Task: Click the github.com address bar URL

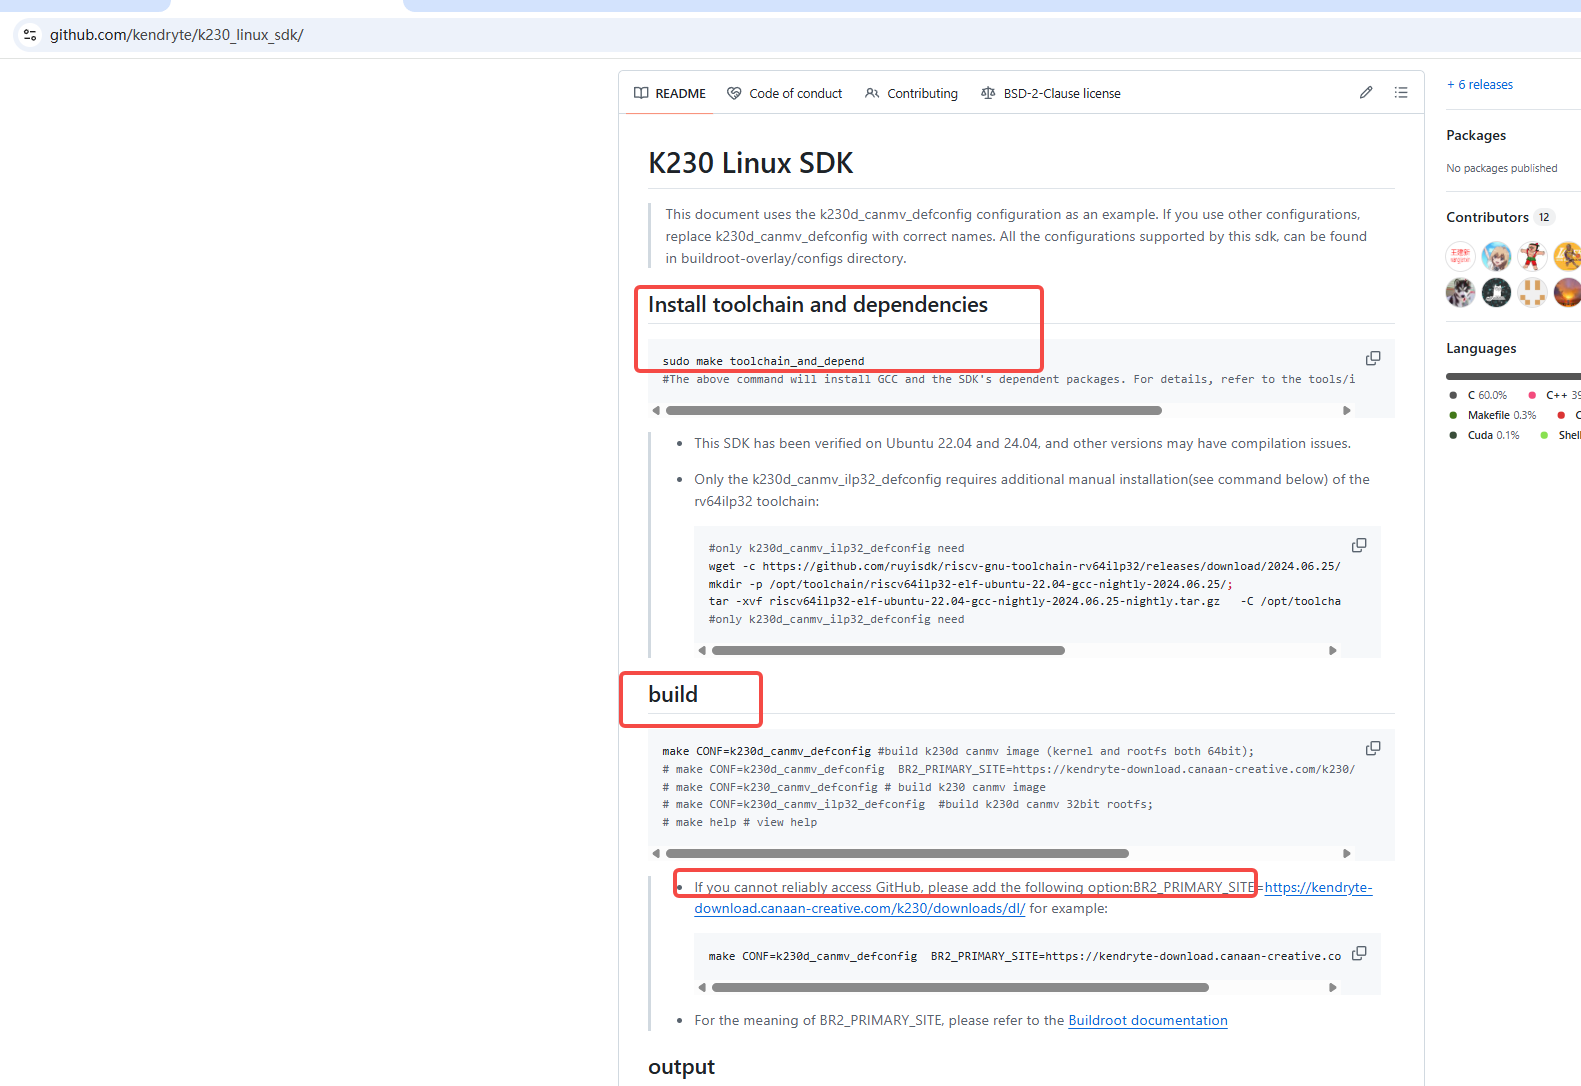Action: coord(177,35)
